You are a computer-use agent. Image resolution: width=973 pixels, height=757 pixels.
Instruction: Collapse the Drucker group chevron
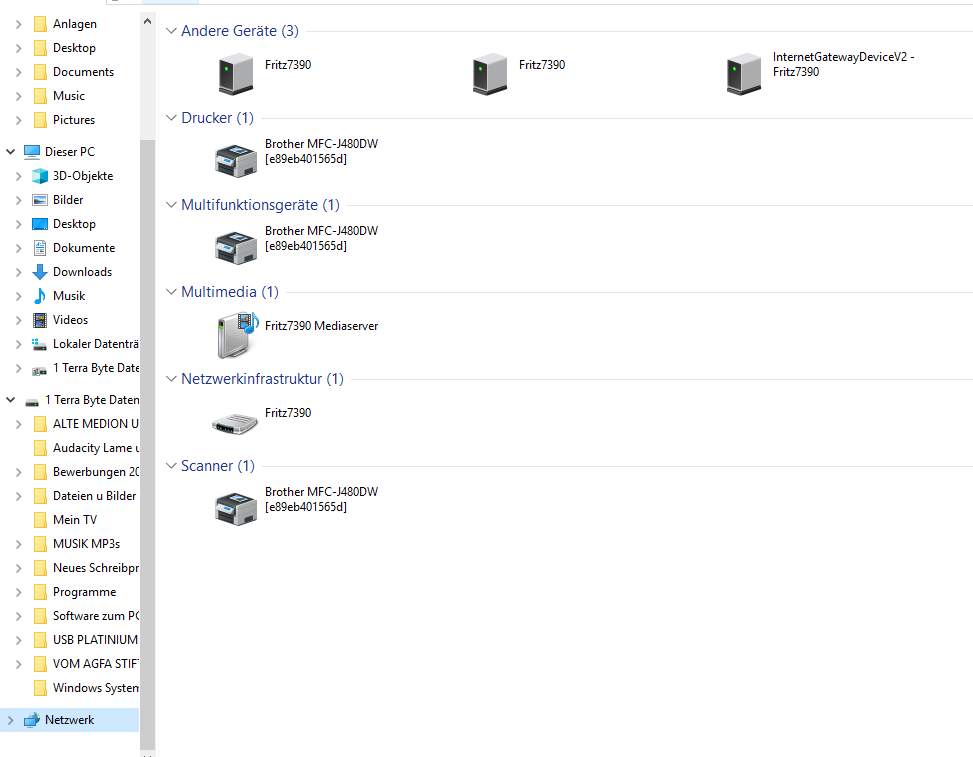pos(171,117)
